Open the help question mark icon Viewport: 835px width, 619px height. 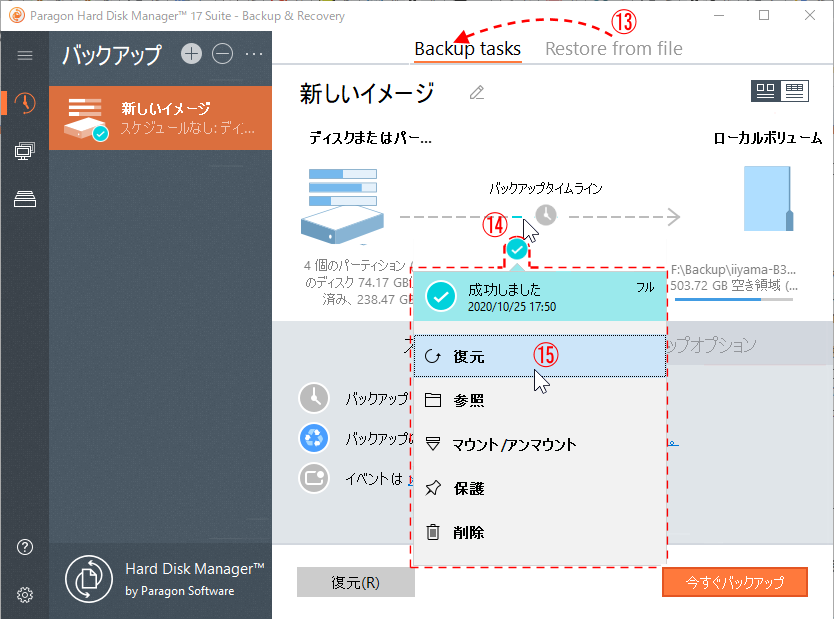pos(25,547)
